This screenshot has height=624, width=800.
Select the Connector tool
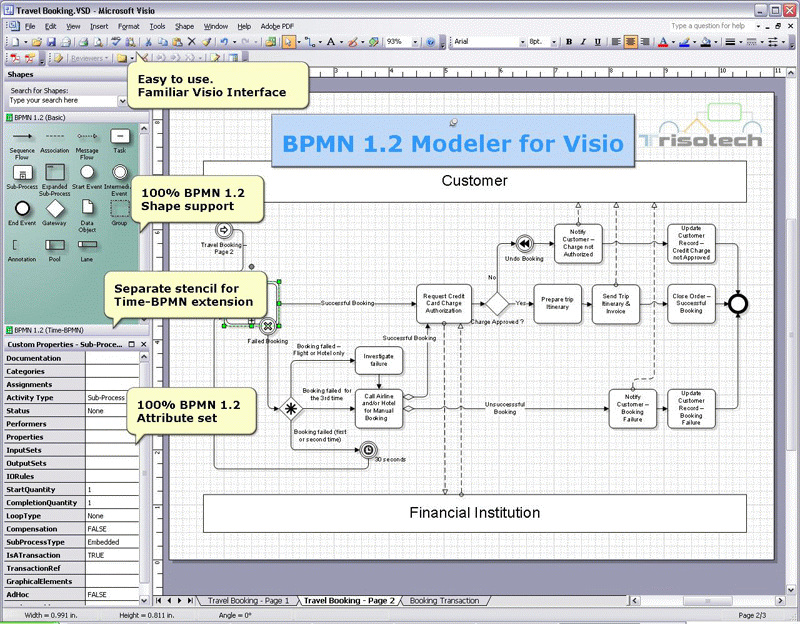point(310,42)
